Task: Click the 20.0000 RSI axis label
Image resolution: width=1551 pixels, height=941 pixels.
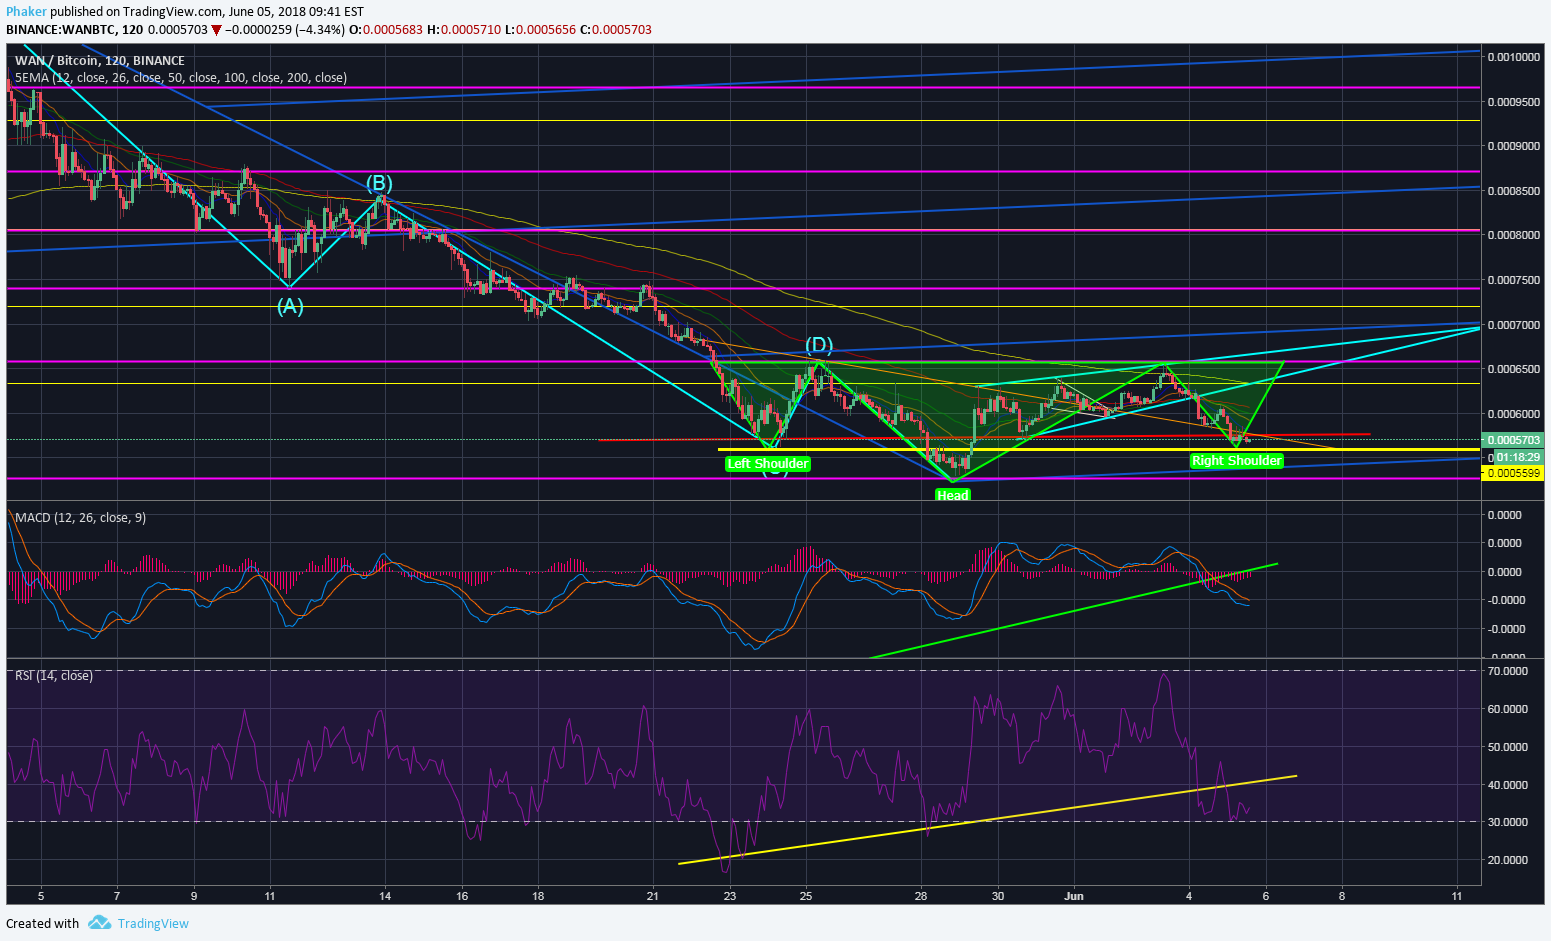Action: 1508,860
